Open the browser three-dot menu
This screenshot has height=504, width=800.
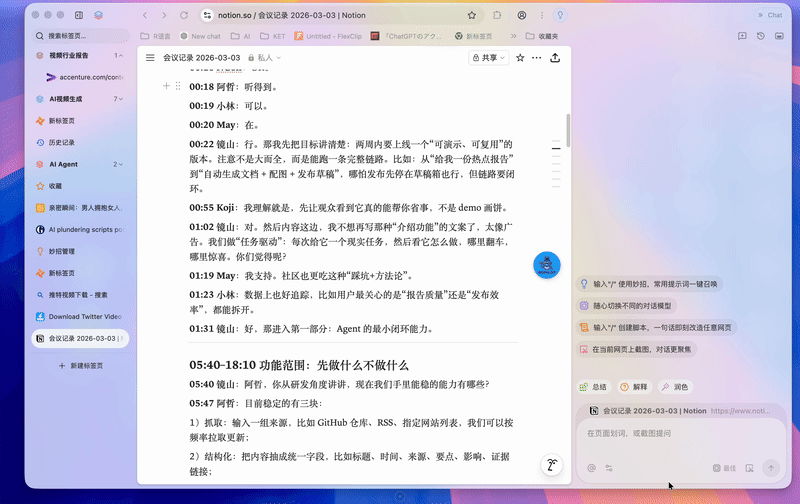tap(542, 15)
